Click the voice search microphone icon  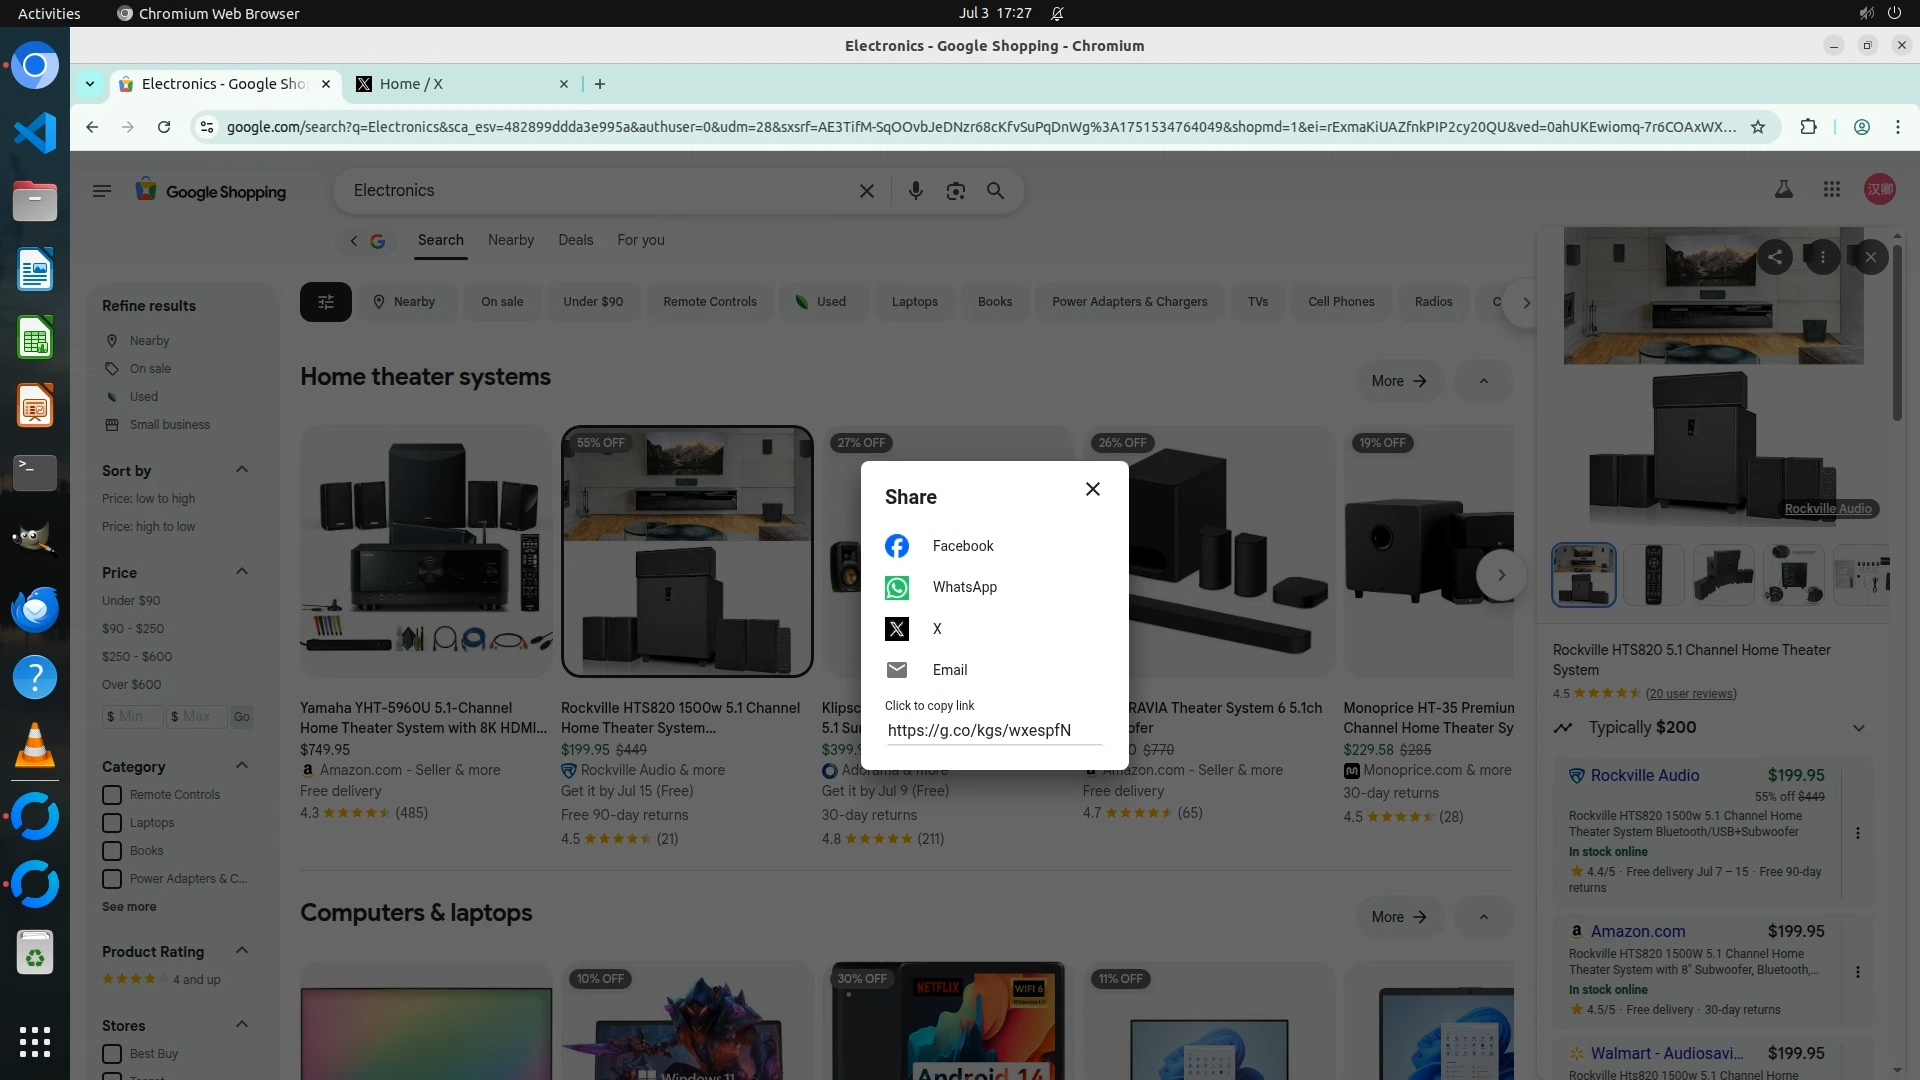pyautogui.click(x=915, y=191)
